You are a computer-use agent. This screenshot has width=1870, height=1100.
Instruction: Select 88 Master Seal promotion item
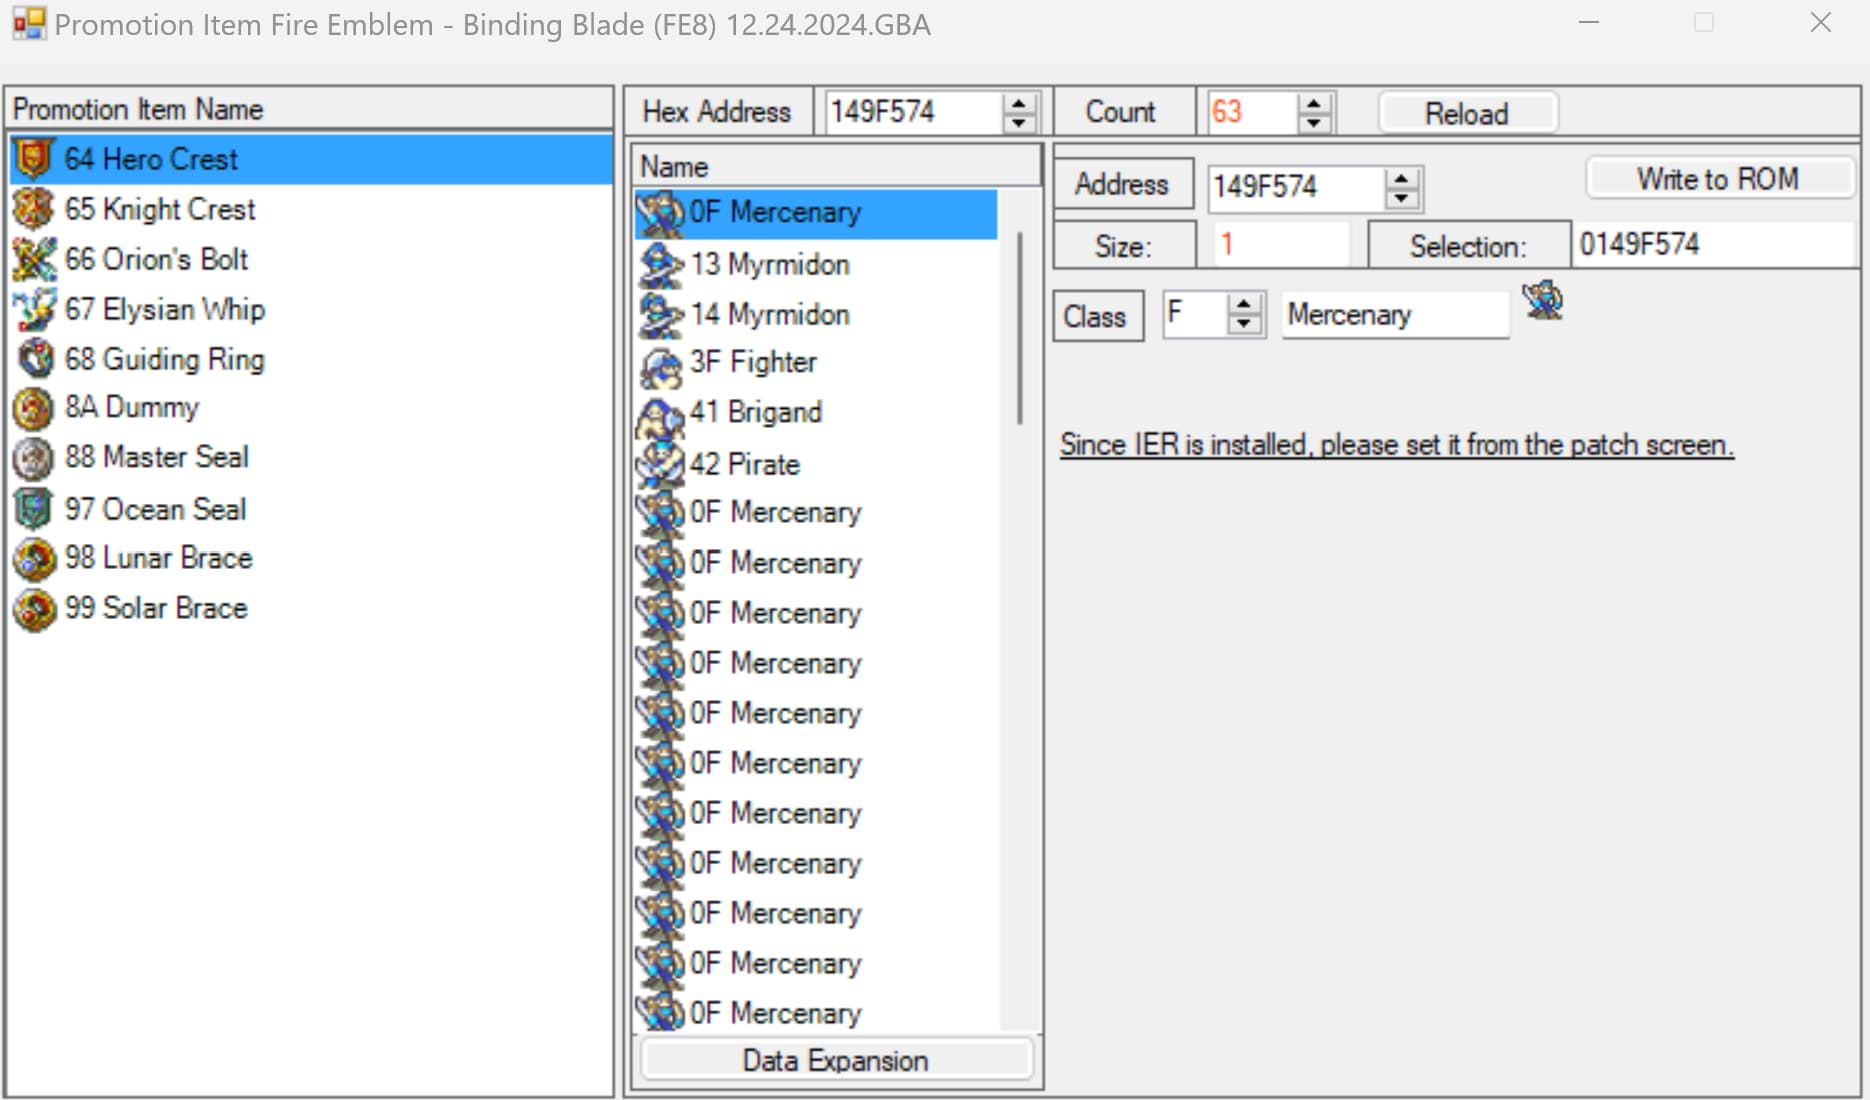(310, 458)
